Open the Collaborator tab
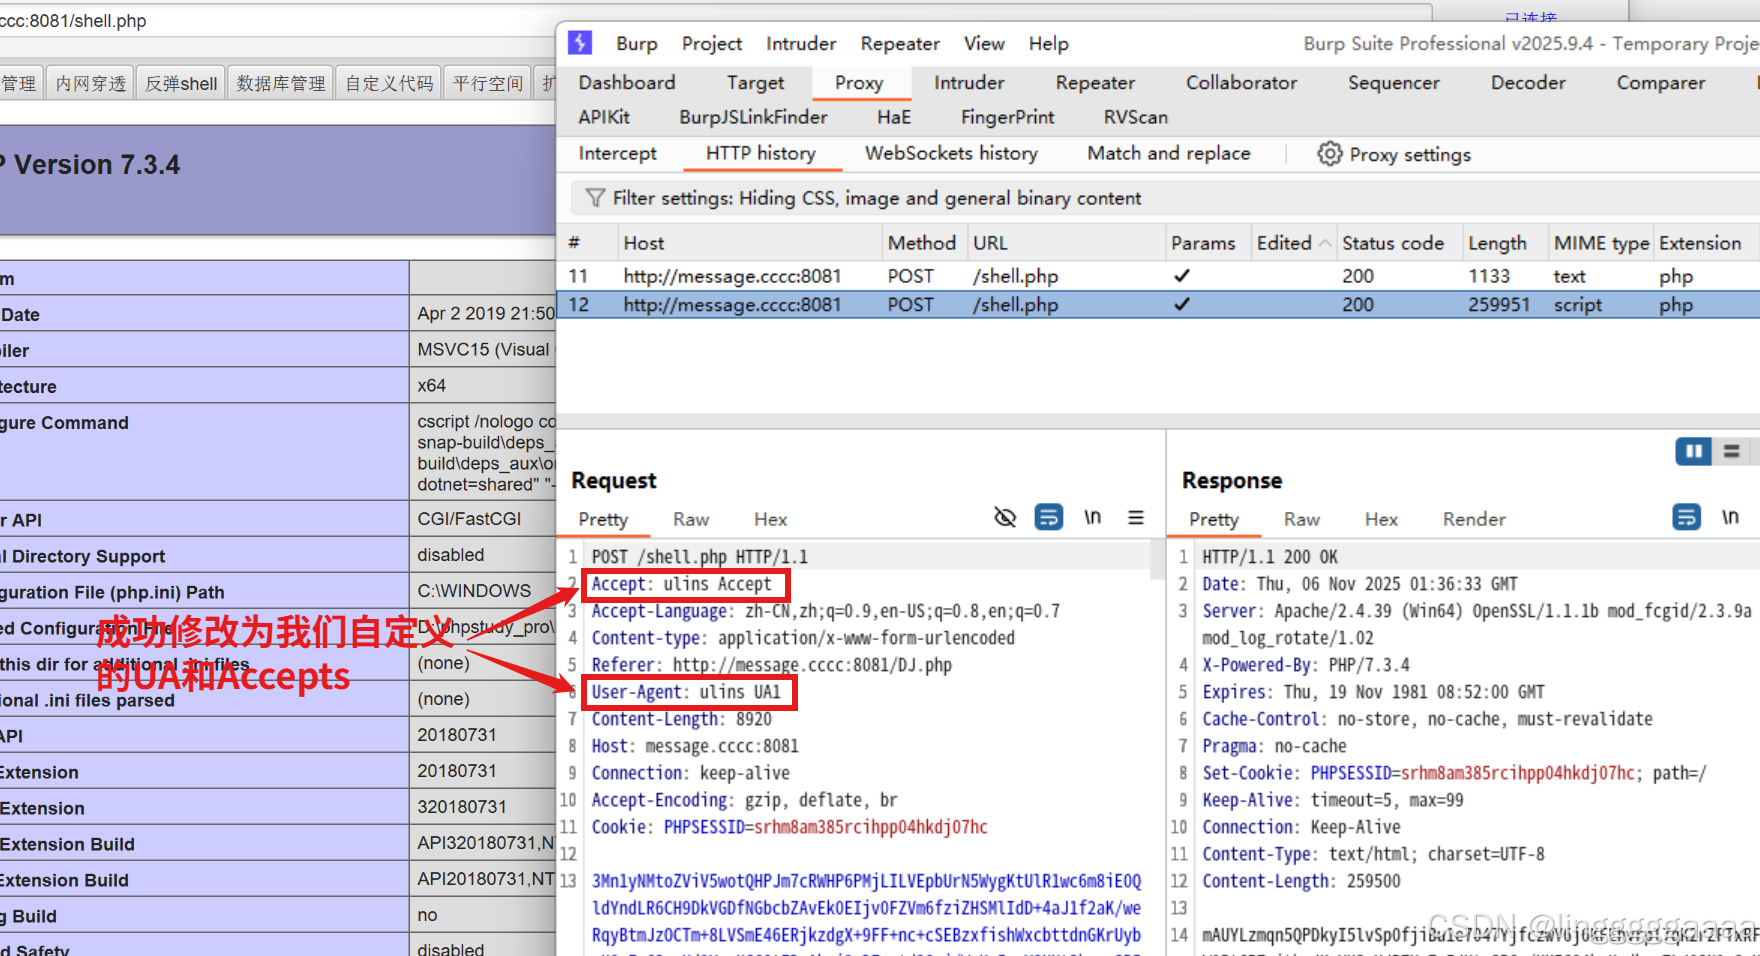Viewport: 1760px width, 956px height. pyautogui.click(x=1241, y=83)
